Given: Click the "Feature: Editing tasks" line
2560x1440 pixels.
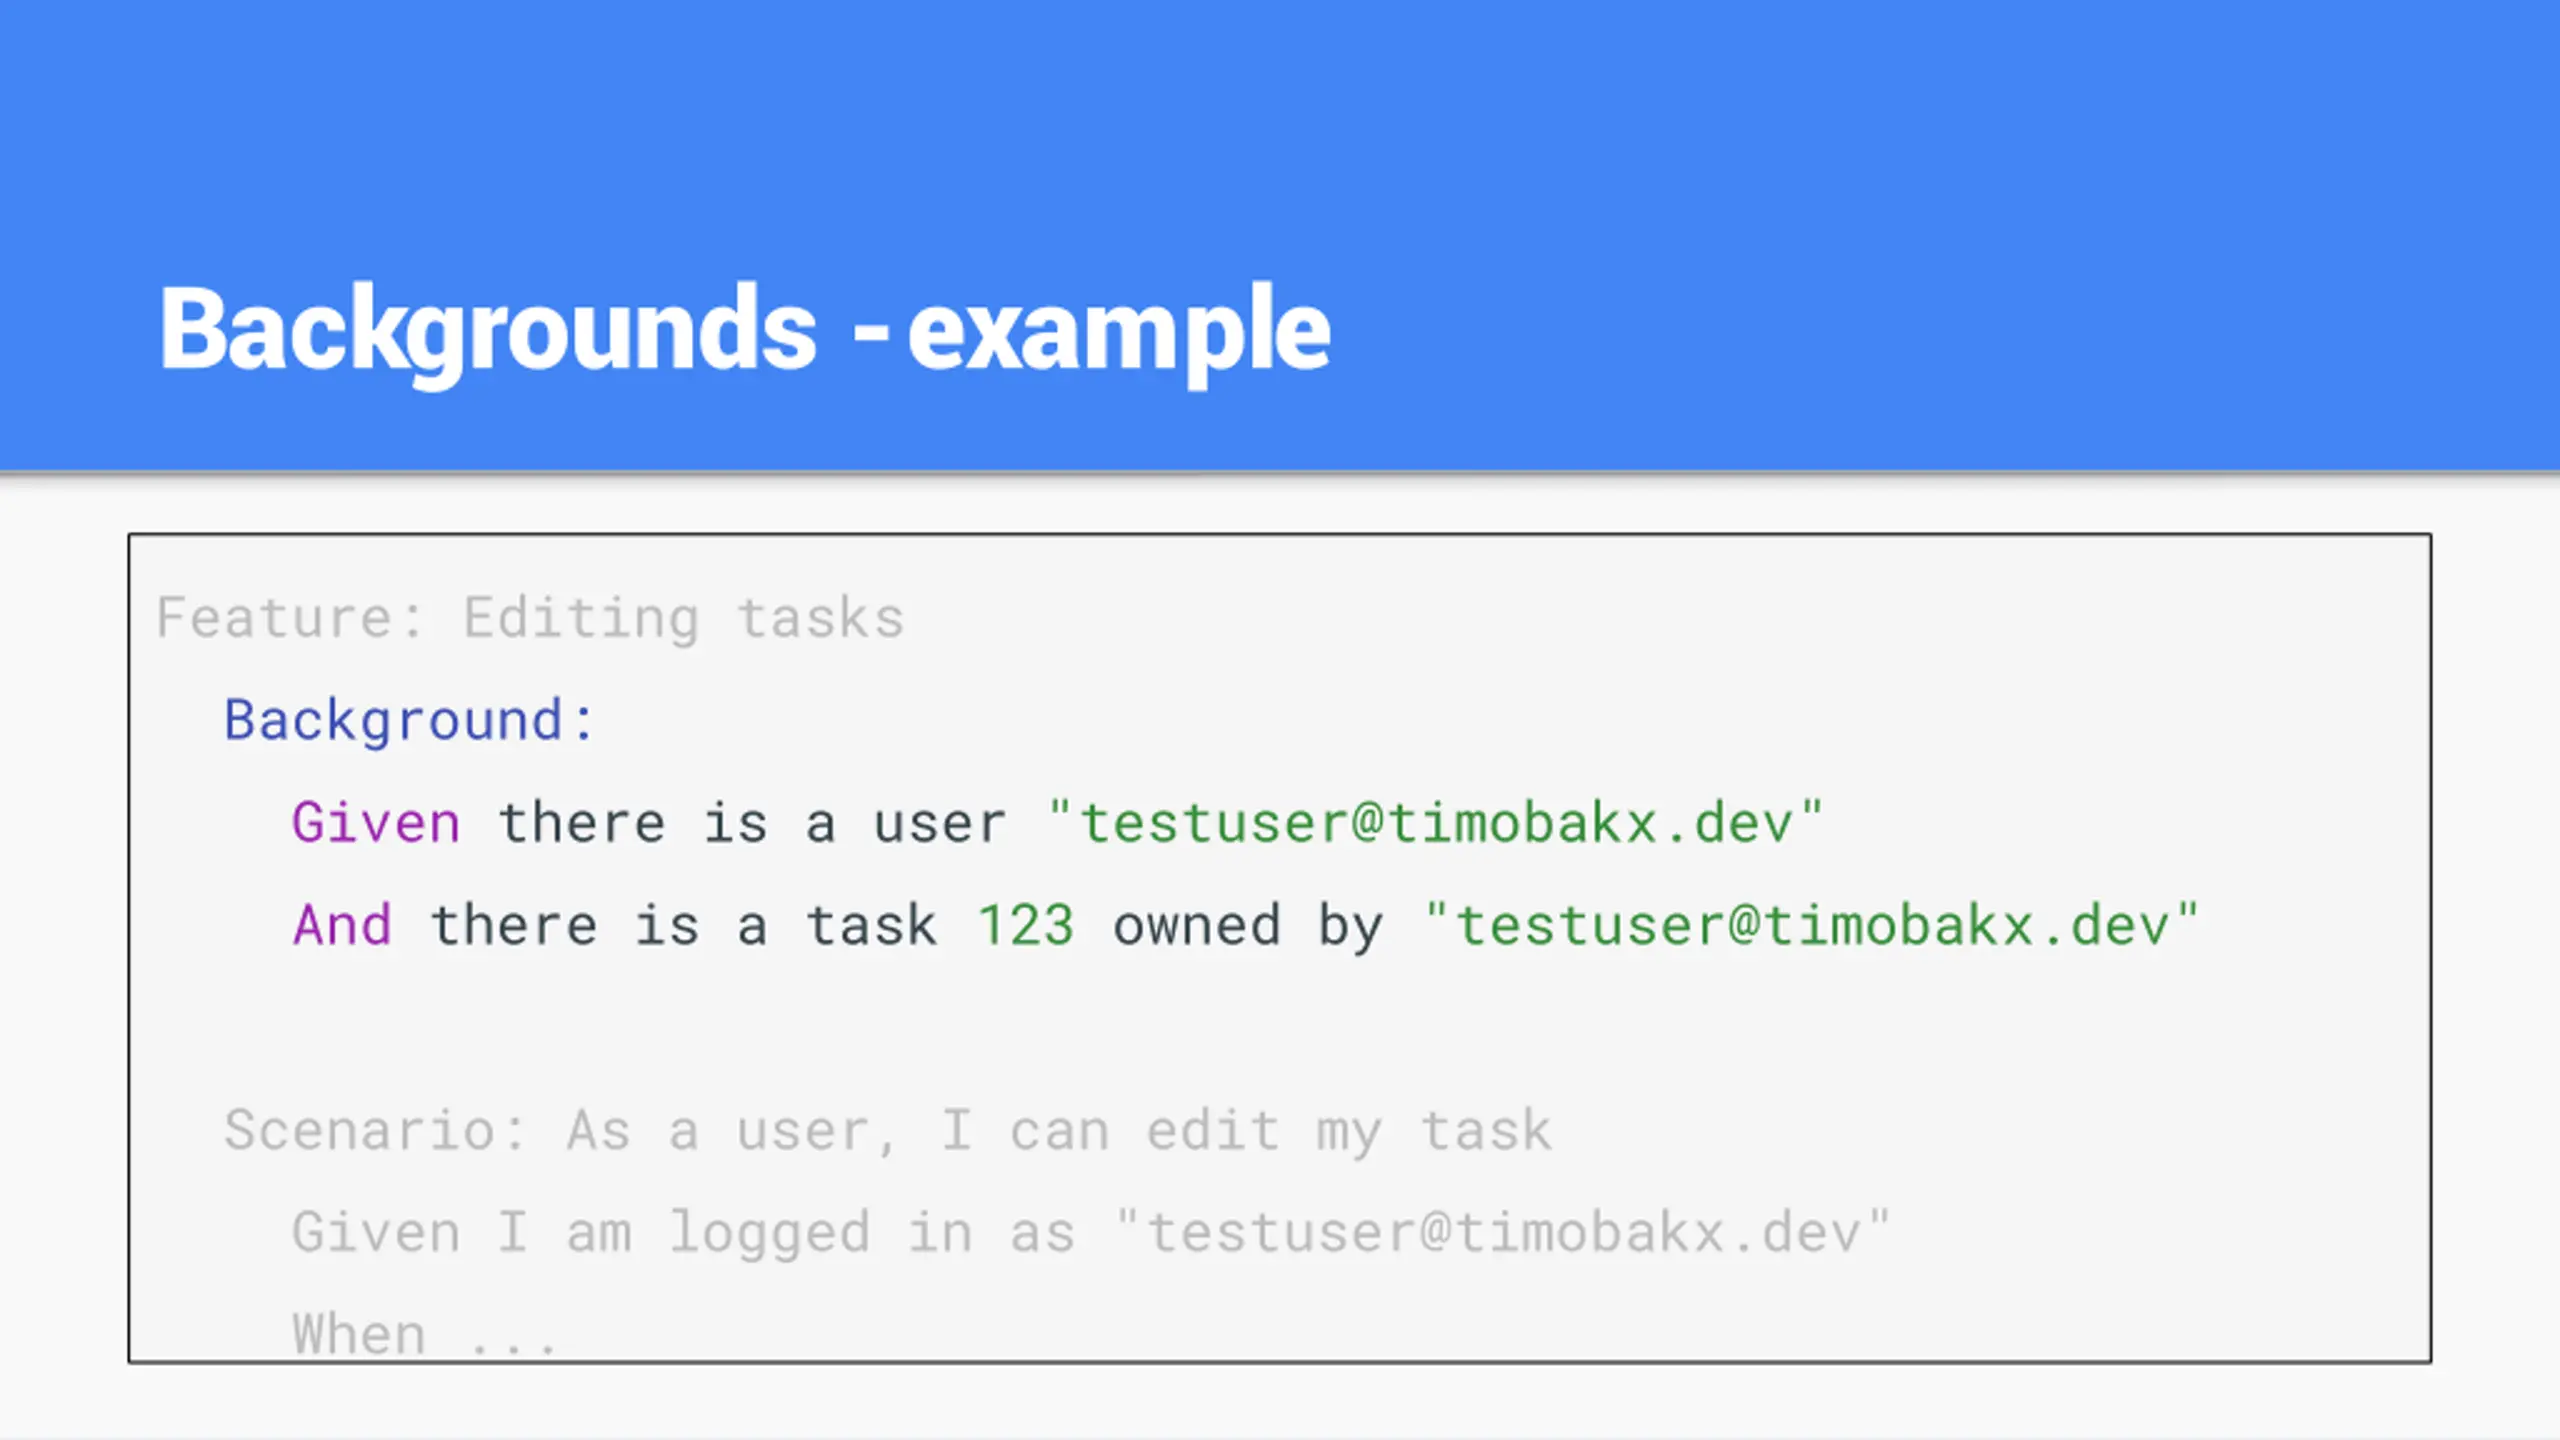Looking at the screenshot, I should tap(530, 617).
